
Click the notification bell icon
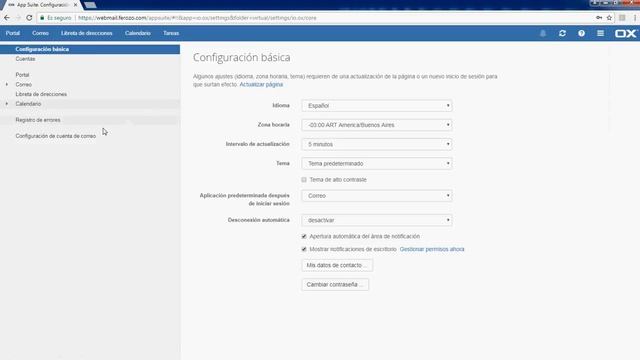click(x=543, y=33)
